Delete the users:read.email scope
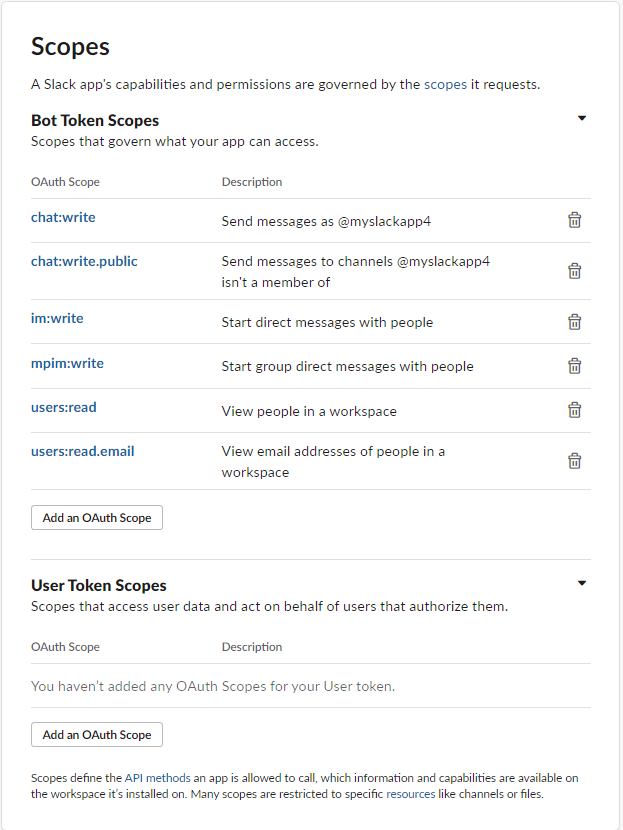Image resolution: width=623 pixels, height=830 pixels. [x=574, y=461]
